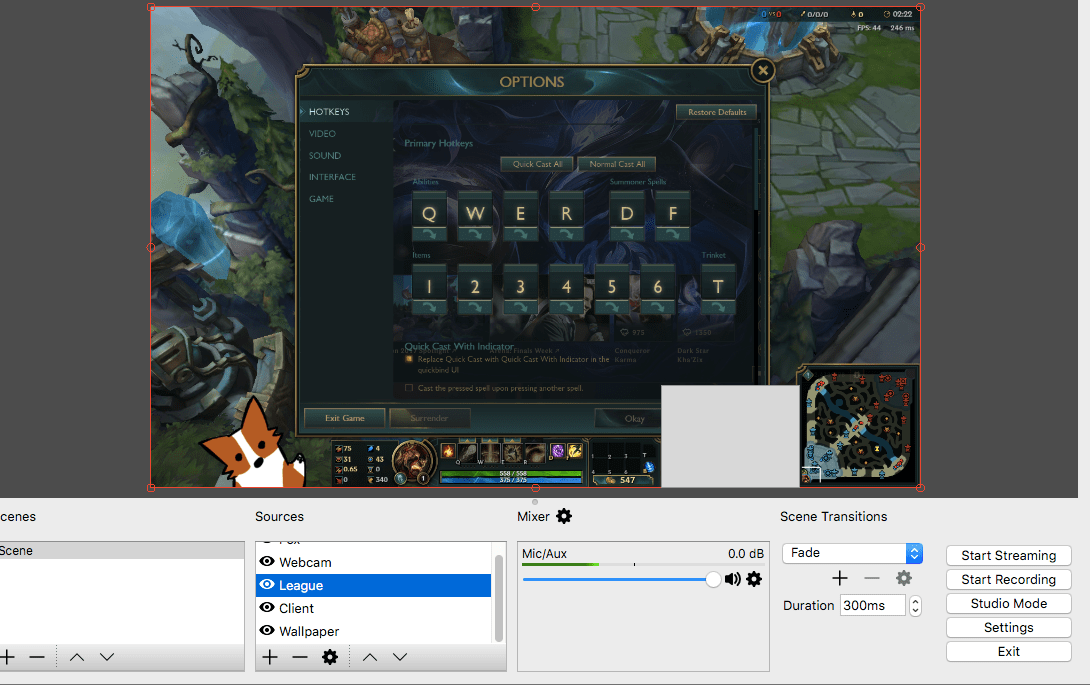Click the Exit button

pyautogui.click(x=1009, y=652)
